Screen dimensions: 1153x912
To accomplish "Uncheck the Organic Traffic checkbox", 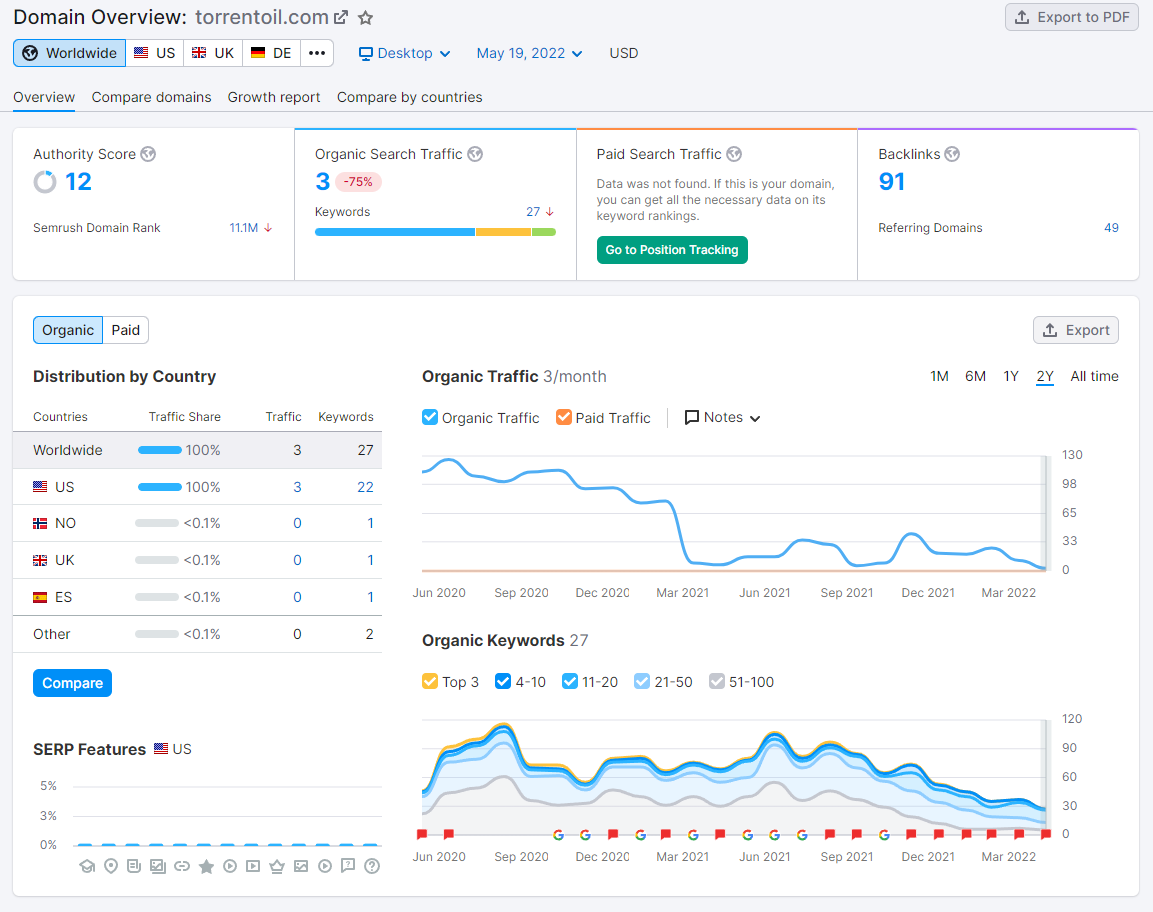I will point(430,417).
